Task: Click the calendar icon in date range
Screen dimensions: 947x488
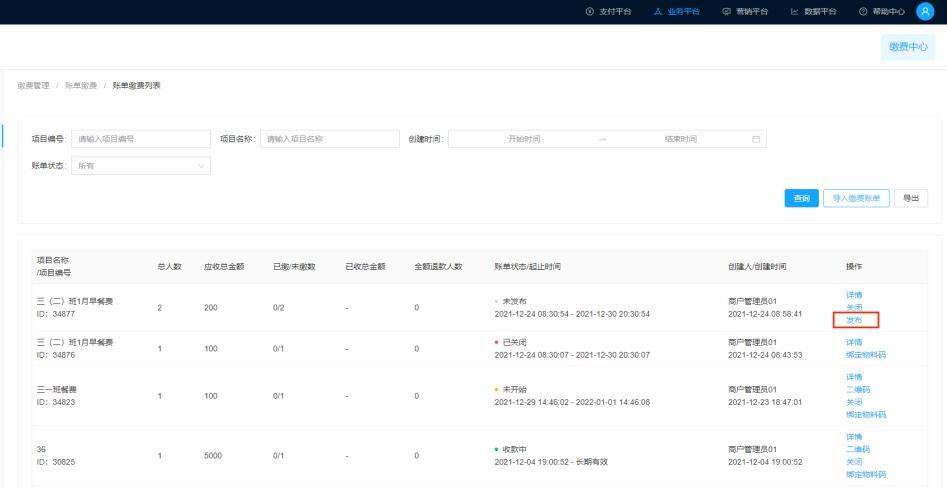Action: click(756, 139)
